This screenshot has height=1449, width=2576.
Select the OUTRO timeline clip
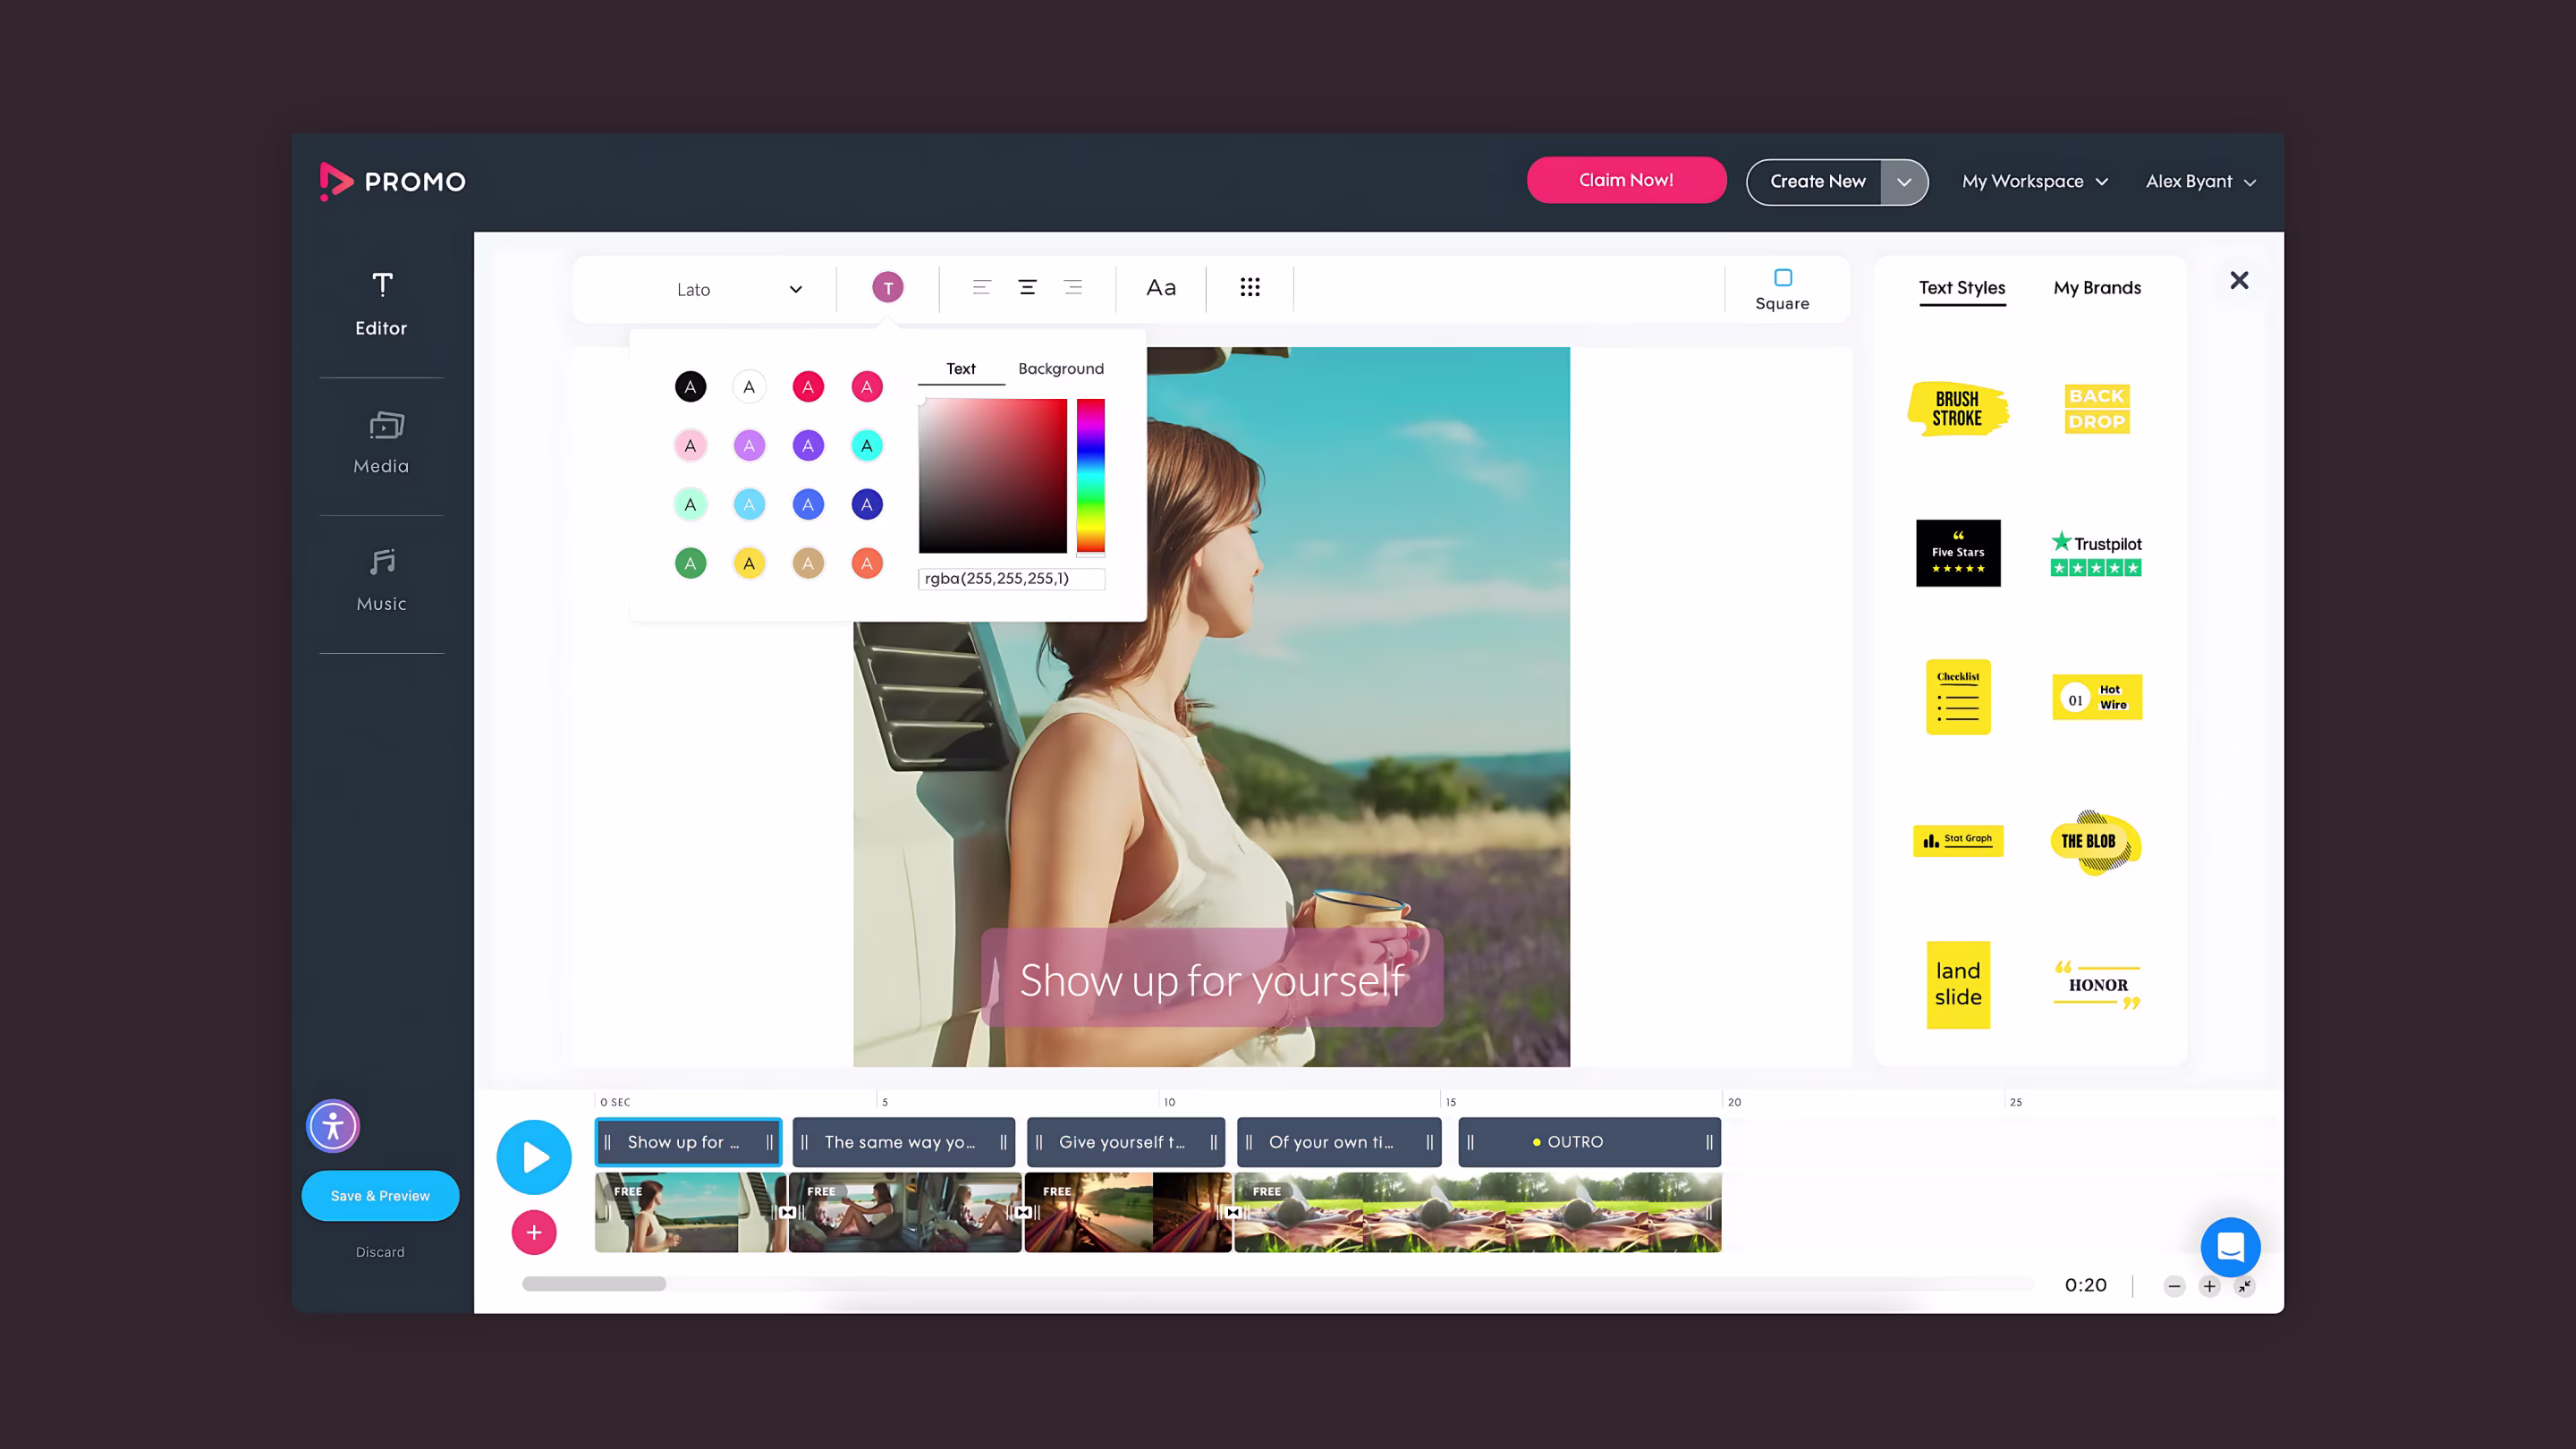point(1589,1142)
